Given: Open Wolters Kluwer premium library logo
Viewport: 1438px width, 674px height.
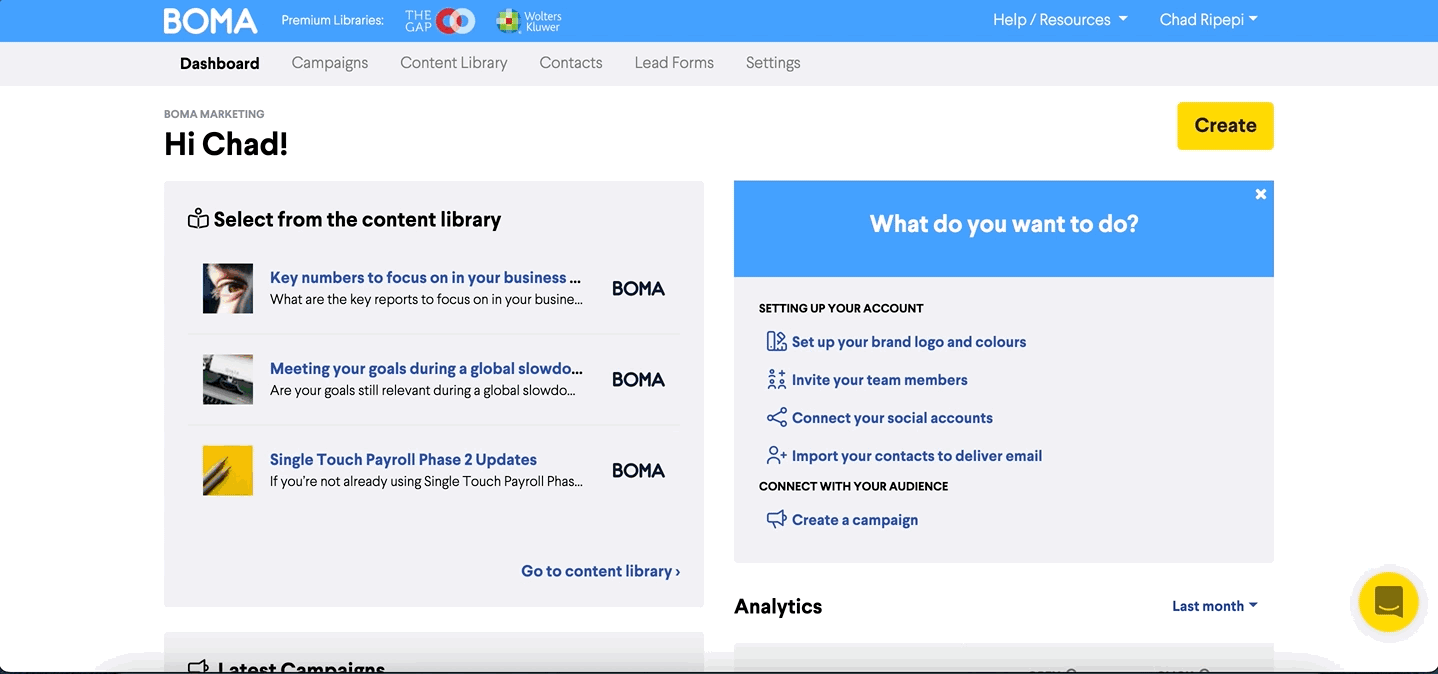Looking at the screenshot, I should click(530, 20).
